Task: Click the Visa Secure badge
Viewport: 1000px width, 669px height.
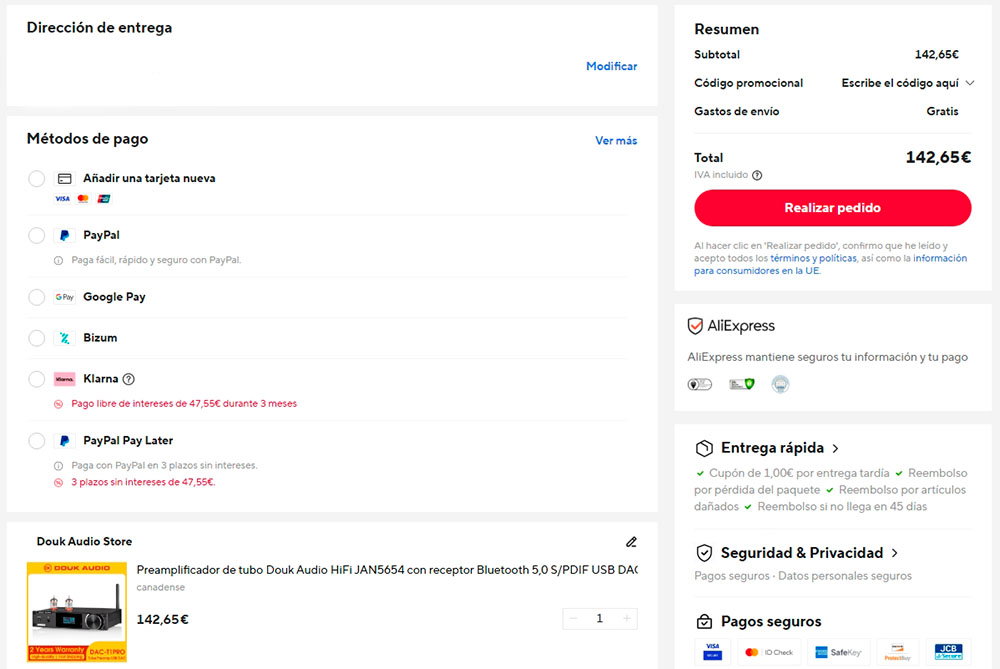Action: pyautogui.click(x=712, y=652)
